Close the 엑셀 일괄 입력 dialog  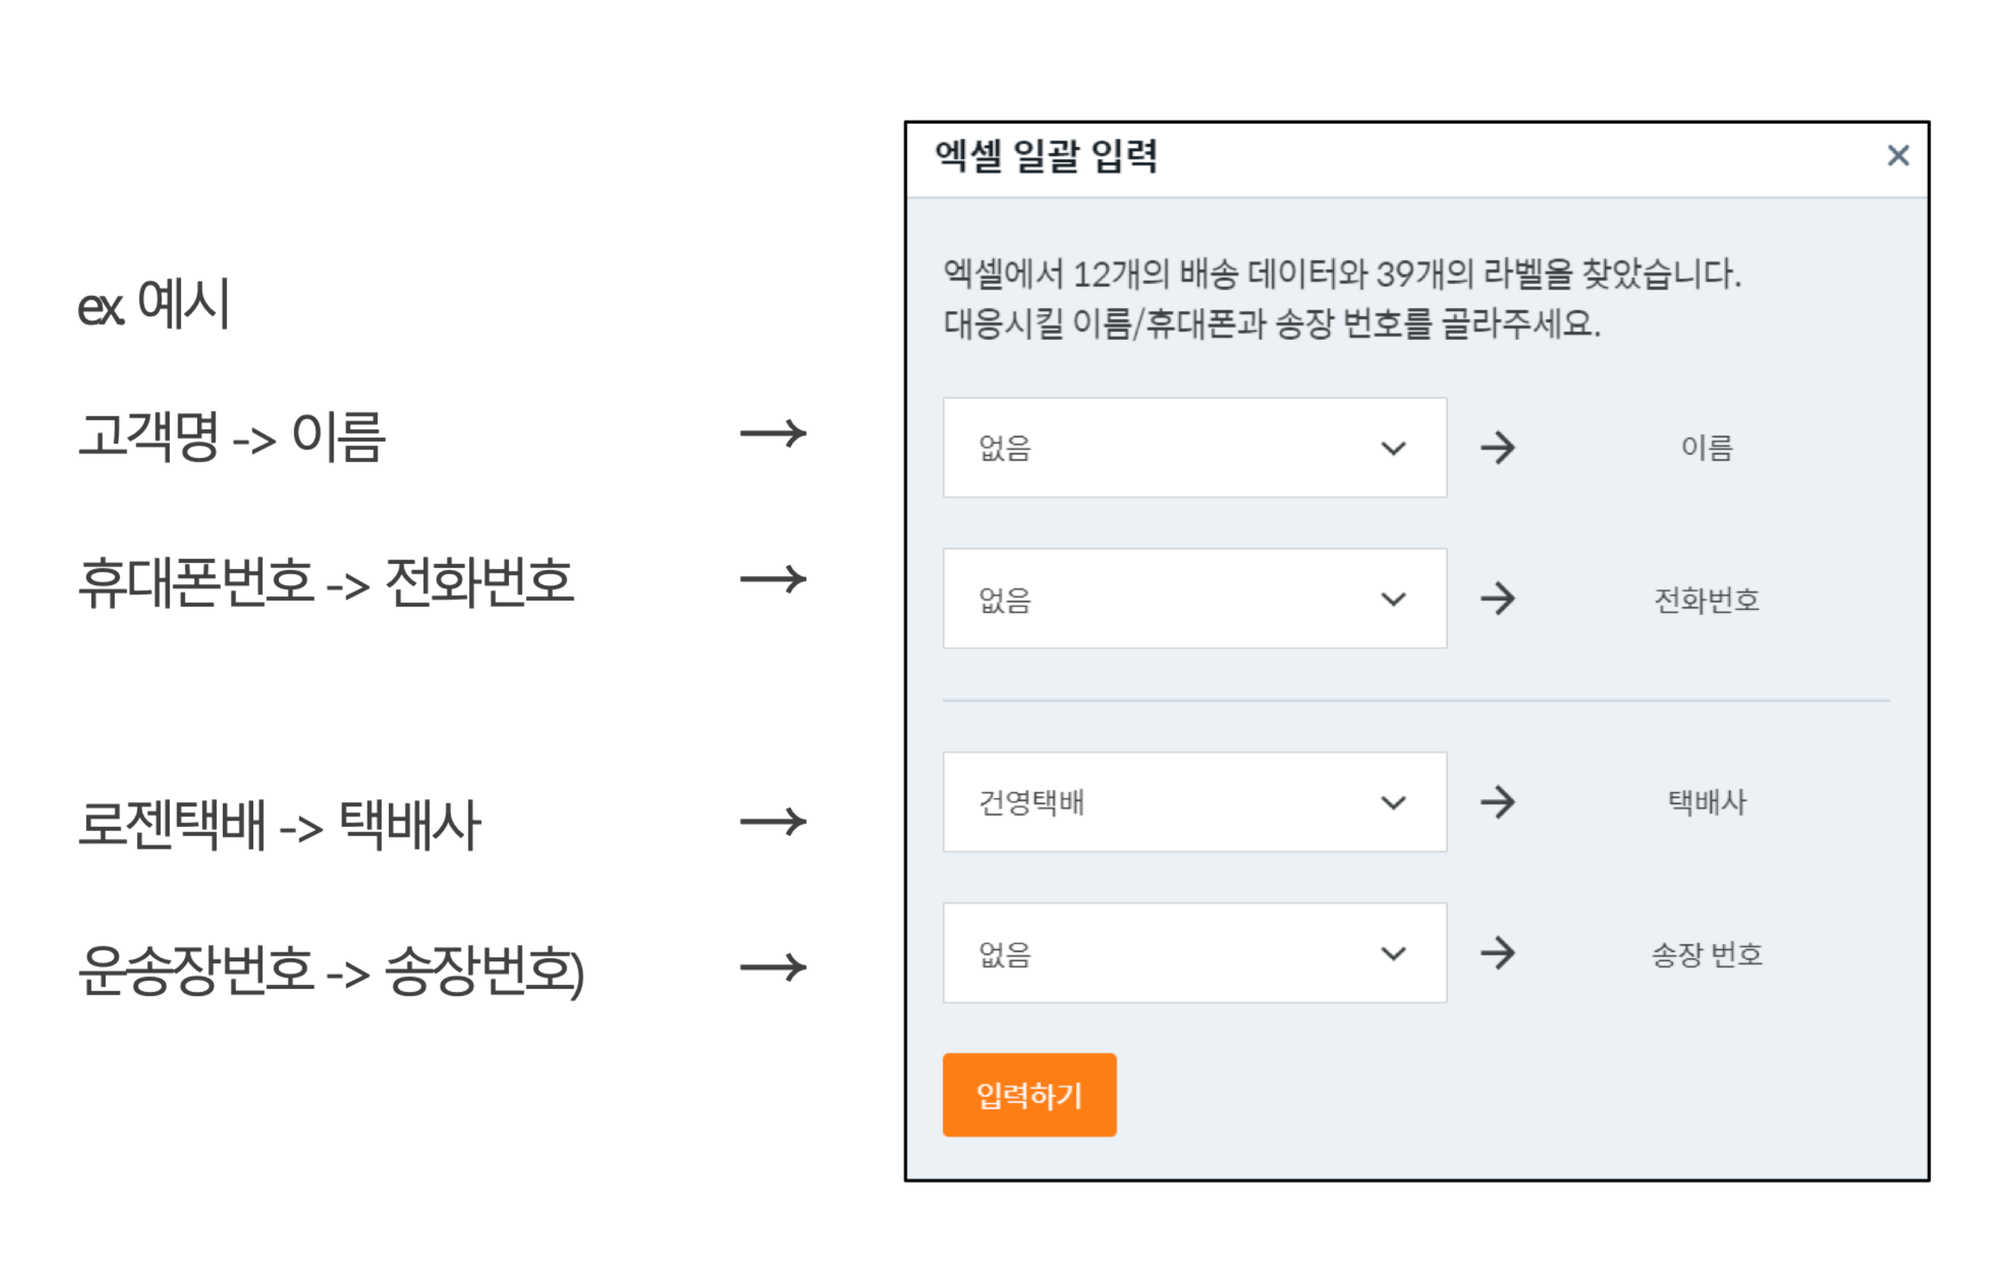pyautogui.click(x=1897, y=156)
